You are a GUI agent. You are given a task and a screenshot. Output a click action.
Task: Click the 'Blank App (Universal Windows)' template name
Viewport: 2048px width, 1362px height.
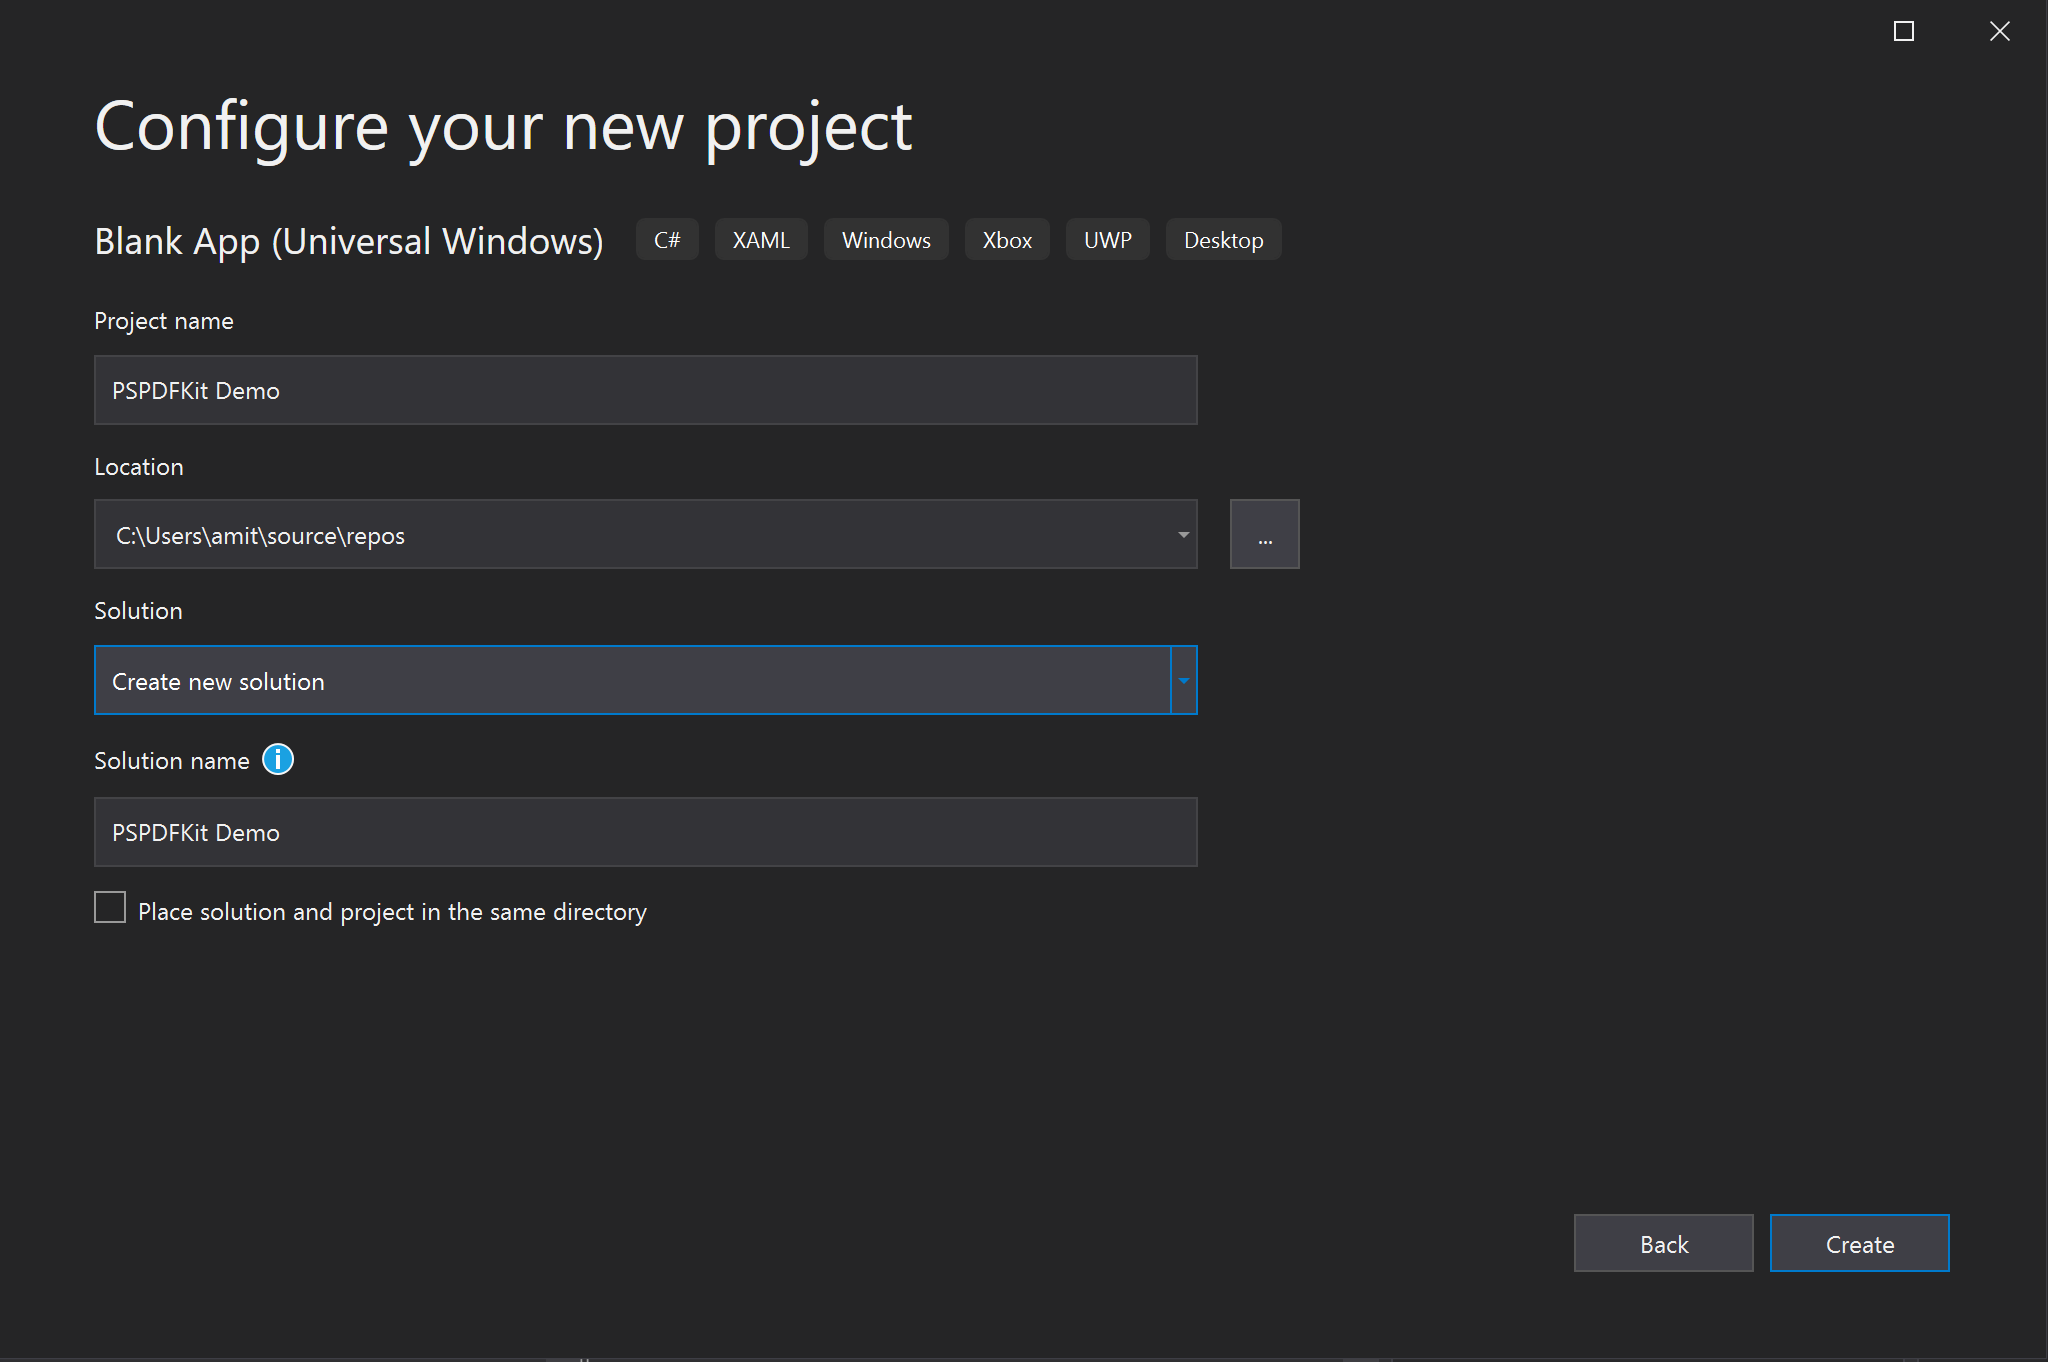point(349,241)
